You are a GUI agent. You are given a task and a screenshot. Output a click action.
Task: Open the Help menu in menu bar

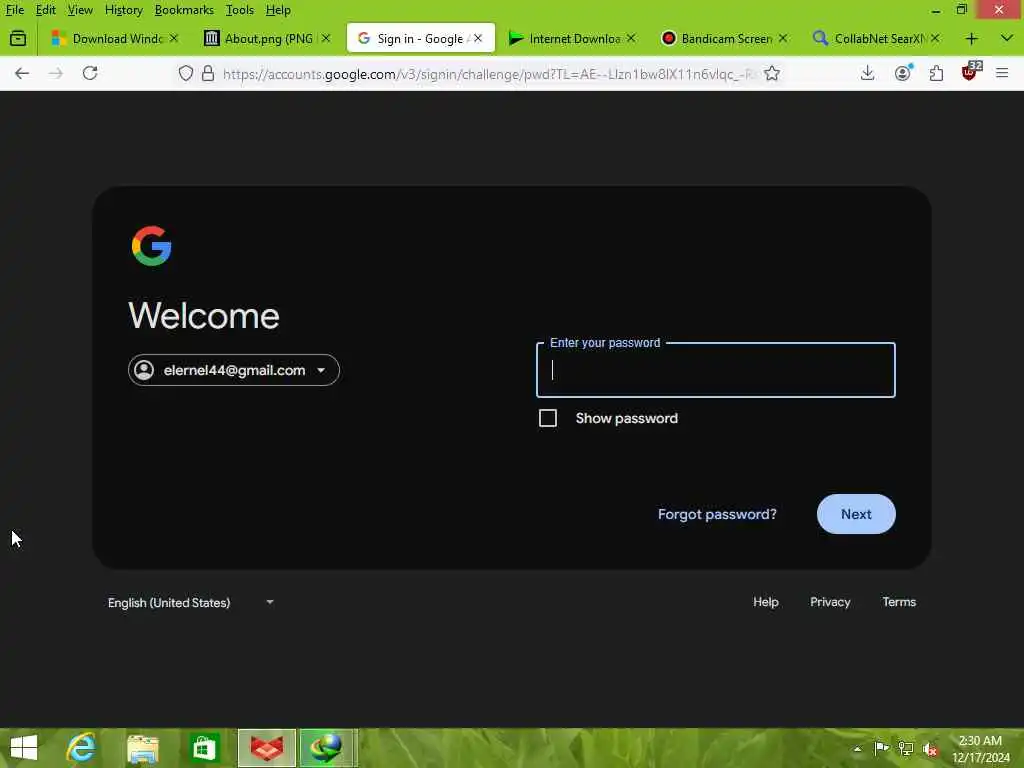pyautogui.click(x=278, y=10)
